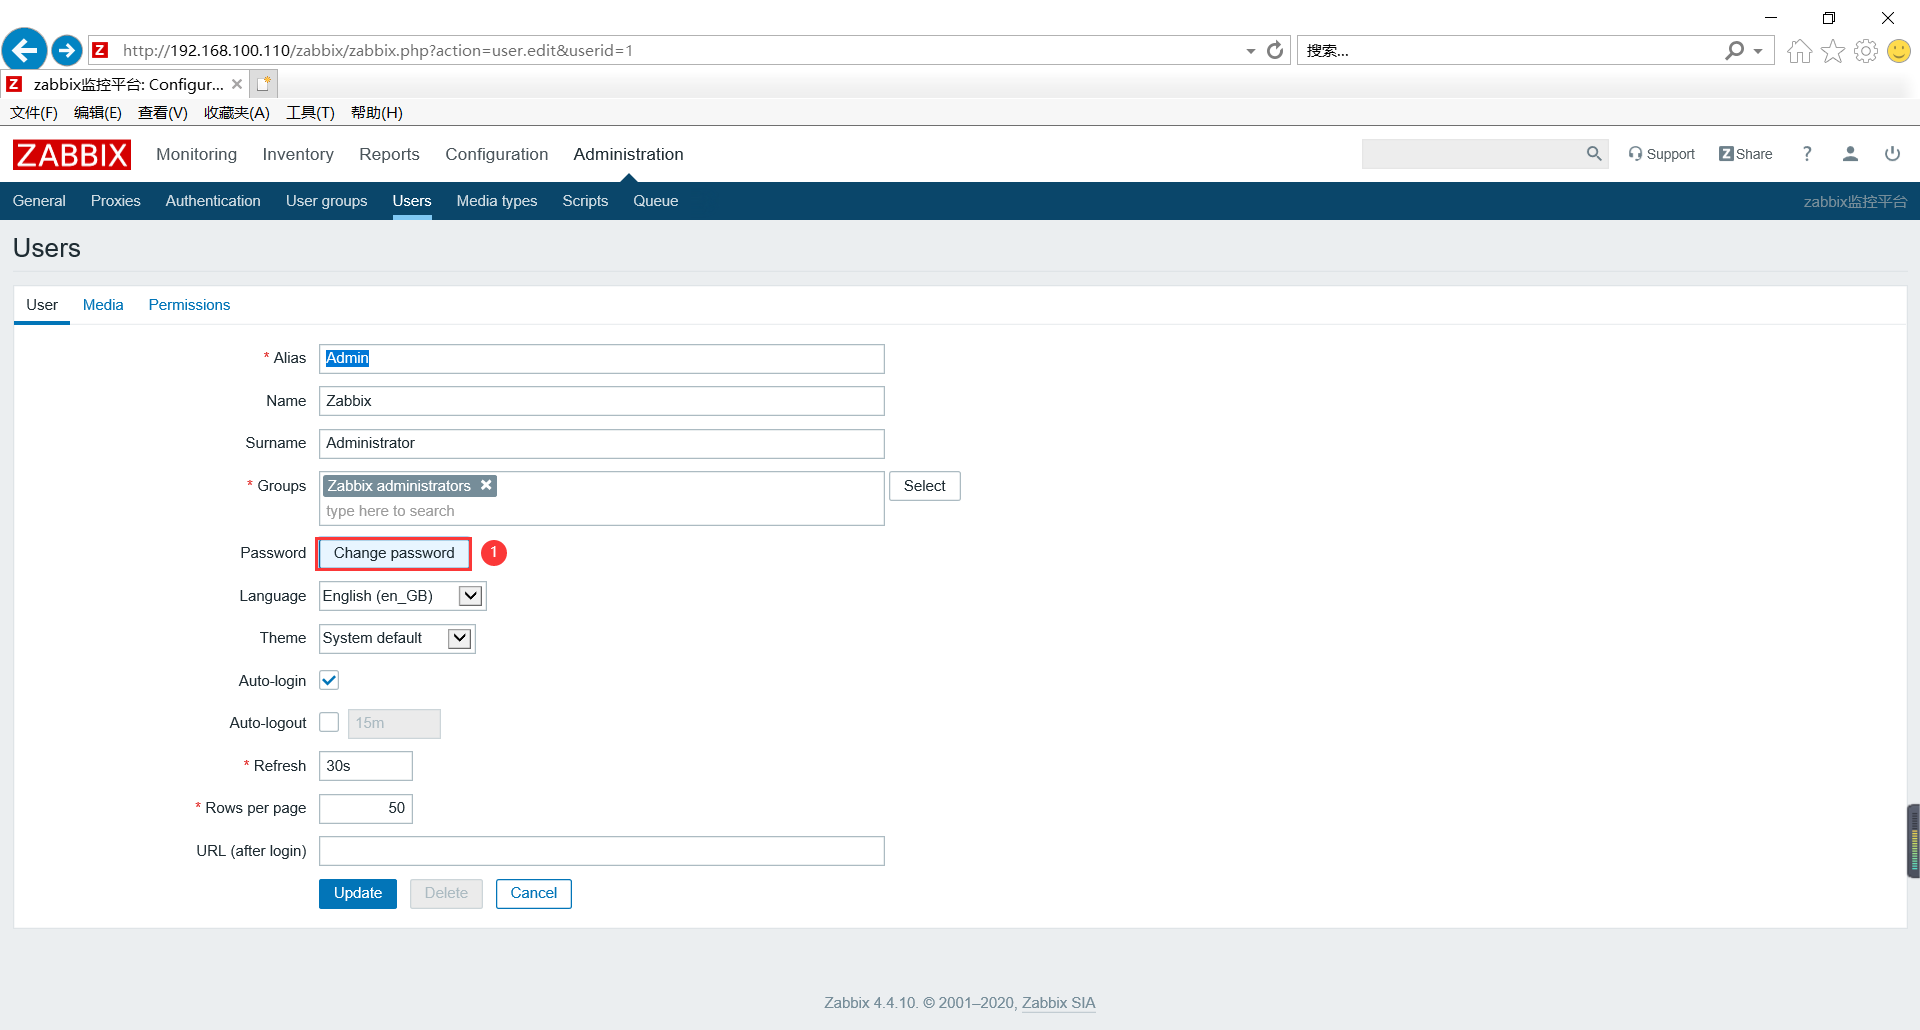The height and width of the screenshot is (1030, 1920).
Task: Go to the Monitoring menu
Action: pos(197,154)
